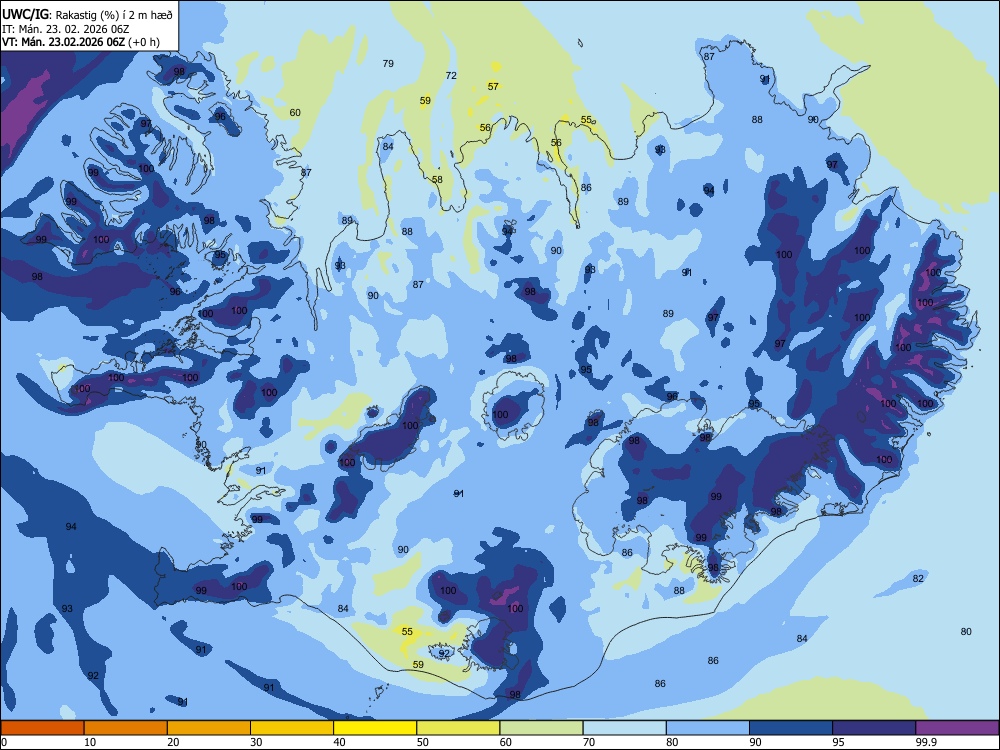Click the amber 20–30 legend swatch
The height and width of the screenshot is (750, 1000).
(209, 728)
